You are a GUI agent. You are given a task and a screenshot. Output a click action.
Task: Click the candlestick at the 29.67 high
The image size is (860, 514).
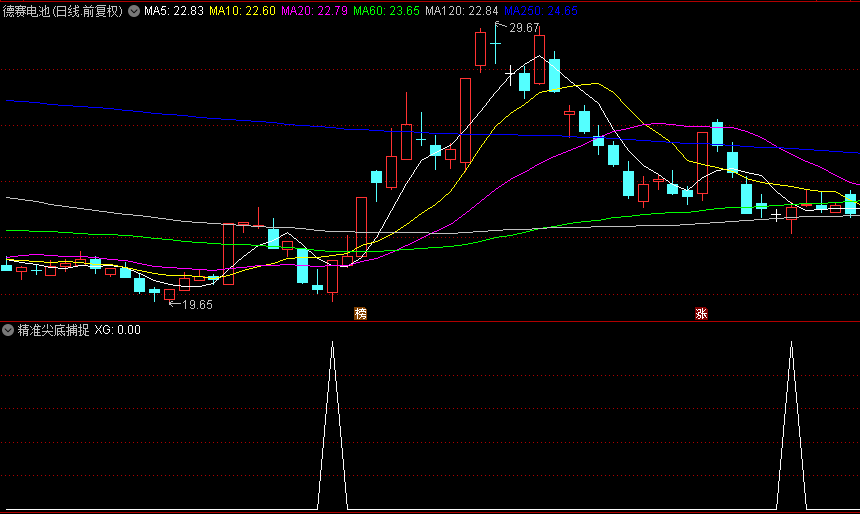[x=495, y=43]
